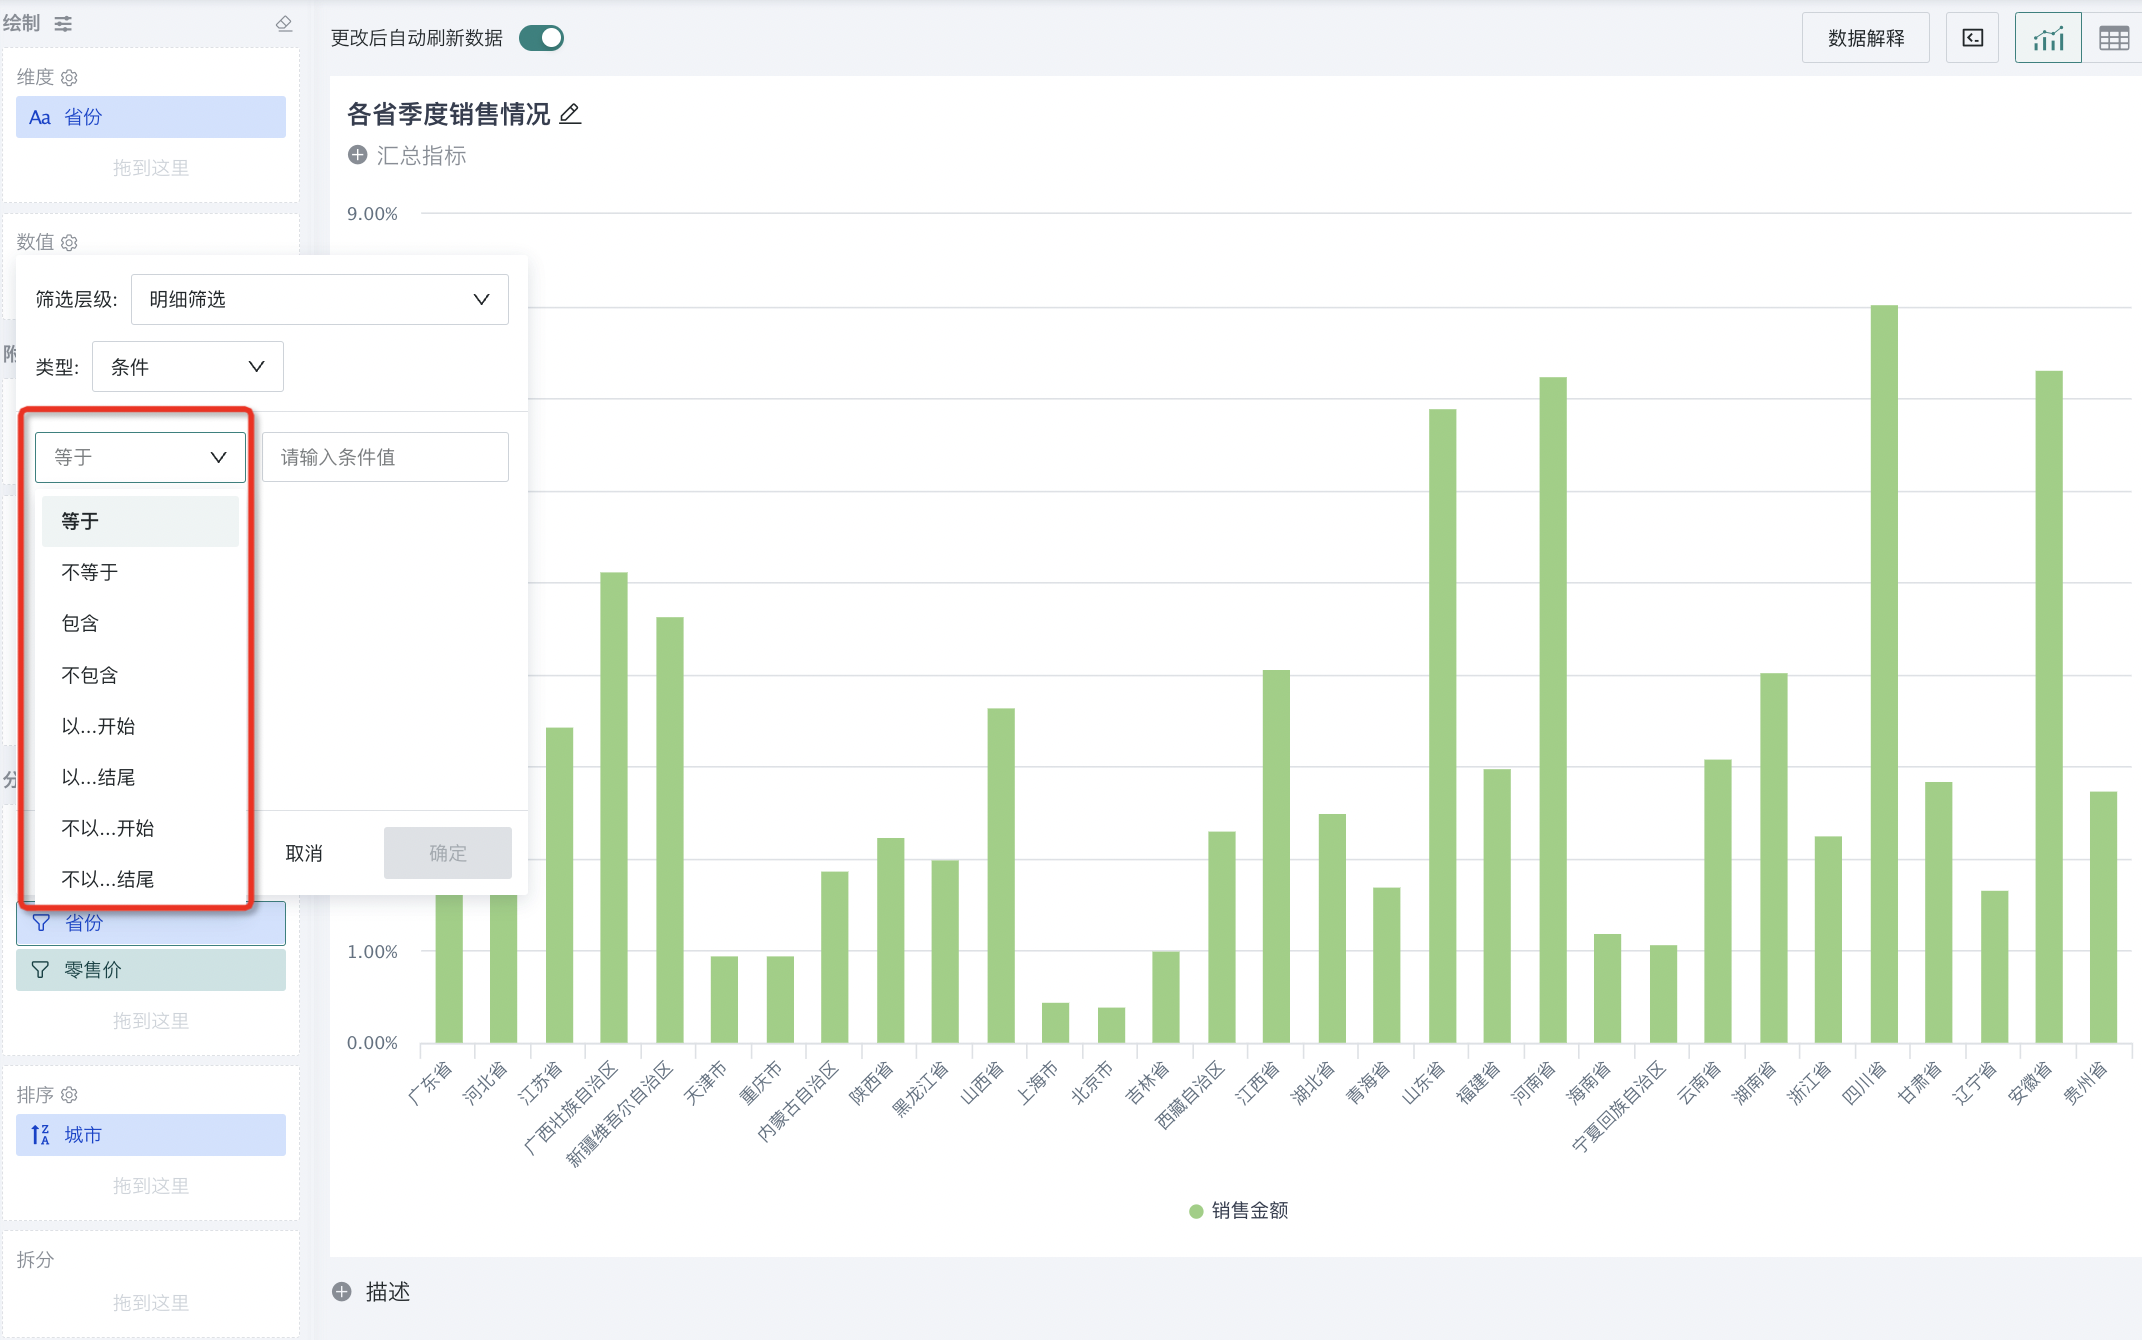Toggle 销售金额 legend series visibility
Viewport: 2142px width, 1340px height.
[x=1238, y=1210]
